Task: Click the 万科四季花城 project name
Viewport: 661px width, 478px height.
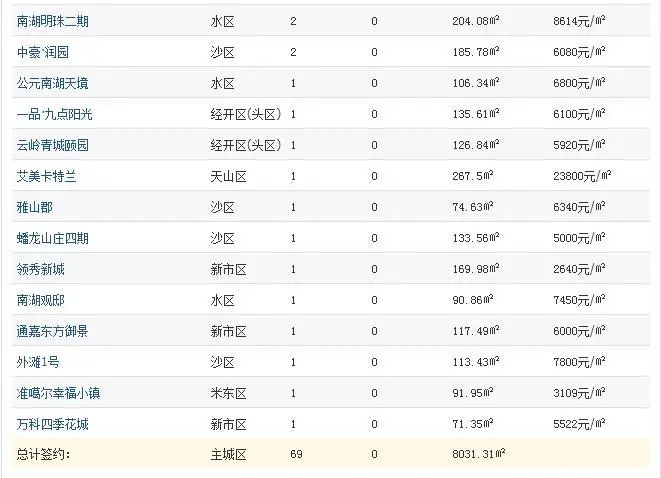Action: point(53,424)
